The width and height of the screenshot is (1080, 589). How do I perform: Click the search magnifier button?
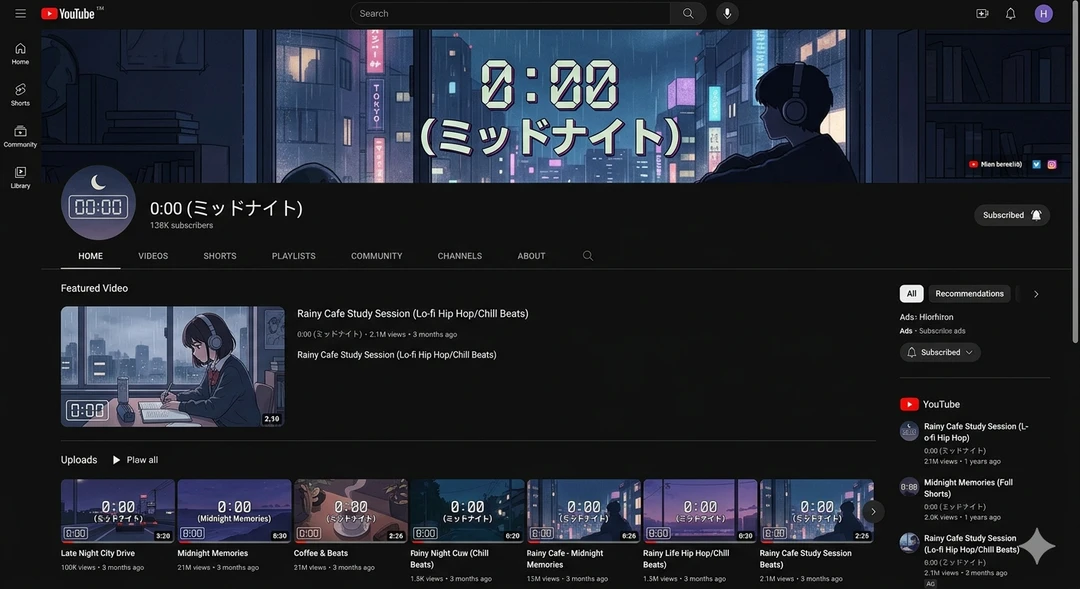tap(688, 13)
